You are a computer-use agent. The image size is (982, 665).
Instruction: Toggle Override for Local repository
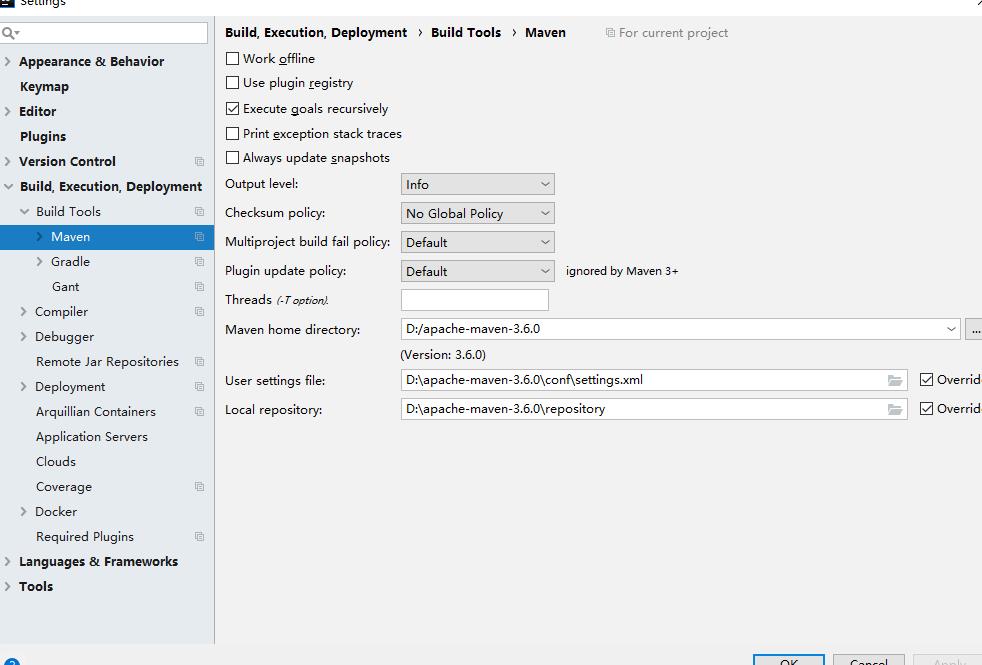tap(926, 409)
